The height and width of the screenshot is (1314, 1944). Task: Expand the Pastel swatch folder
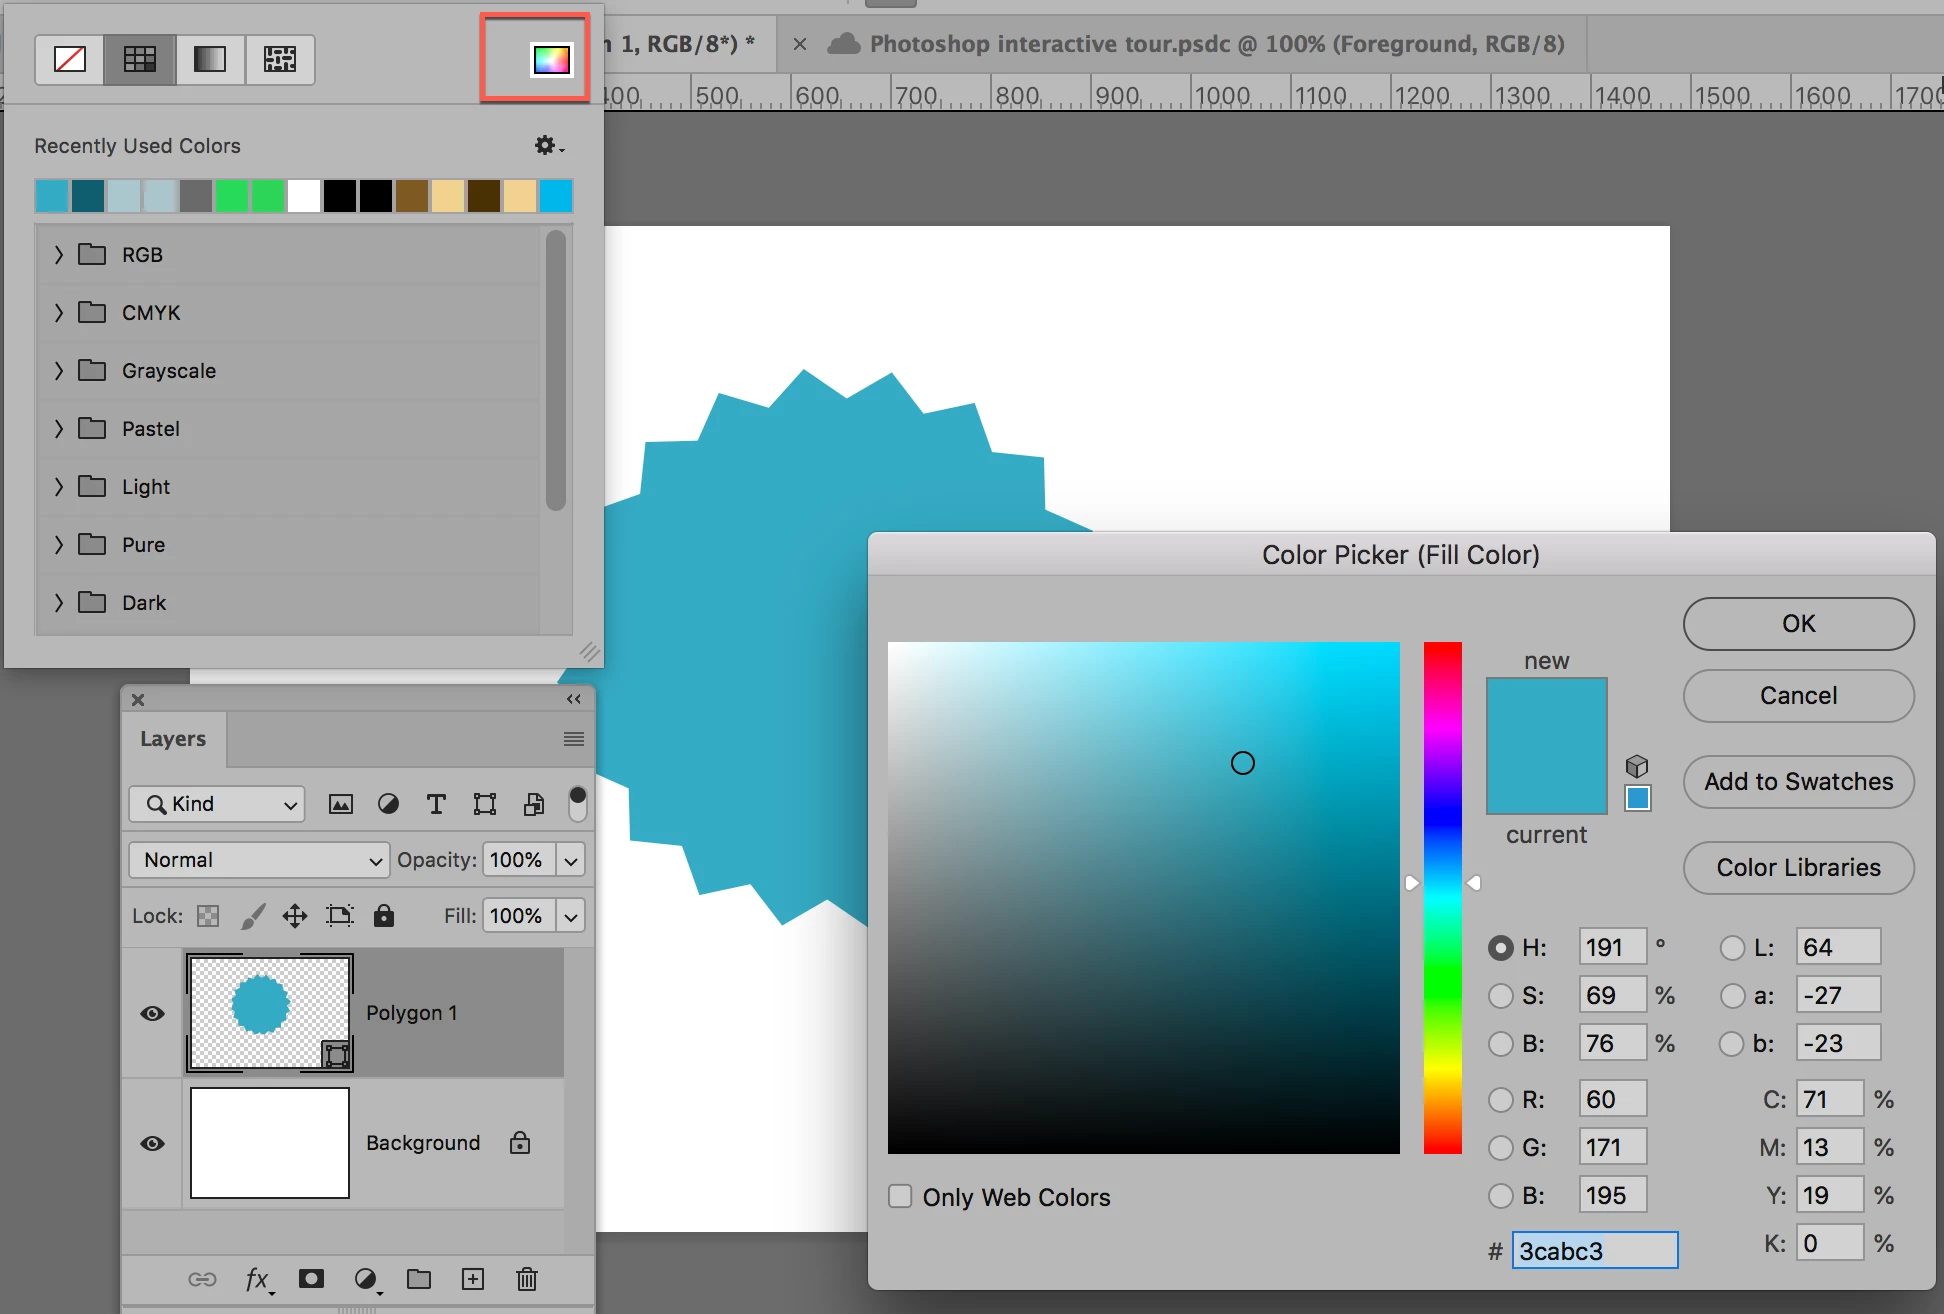click(x=59, y=429)
